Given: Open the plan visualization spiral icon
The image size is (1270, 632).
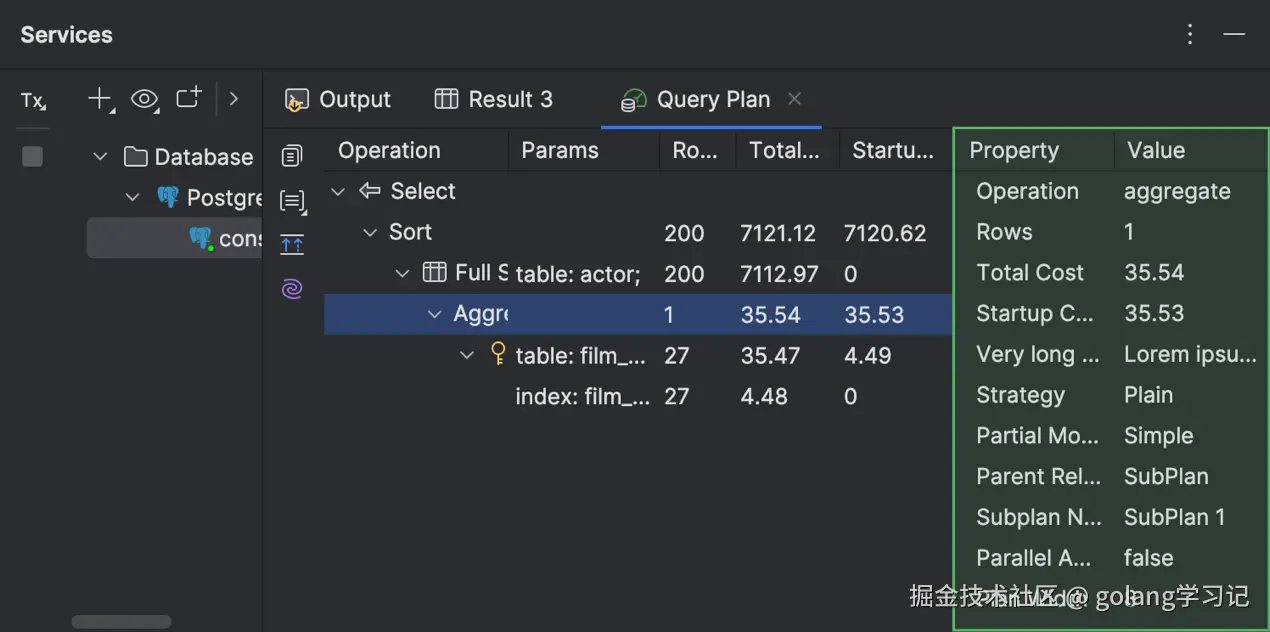Looking at the screenshot, I should 292,288.
